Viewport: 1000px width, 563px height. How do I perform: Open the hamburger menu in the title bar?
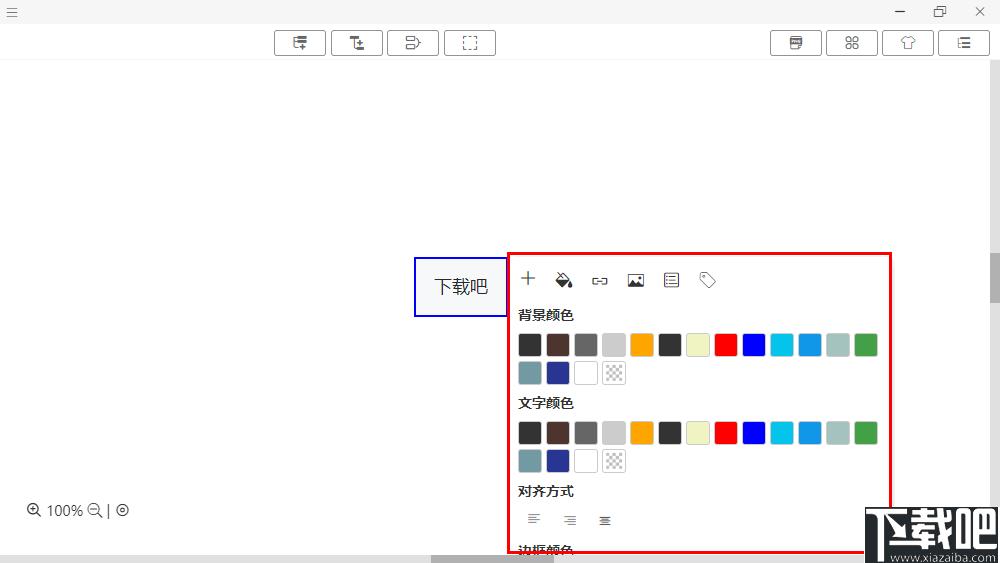[11, 12]
